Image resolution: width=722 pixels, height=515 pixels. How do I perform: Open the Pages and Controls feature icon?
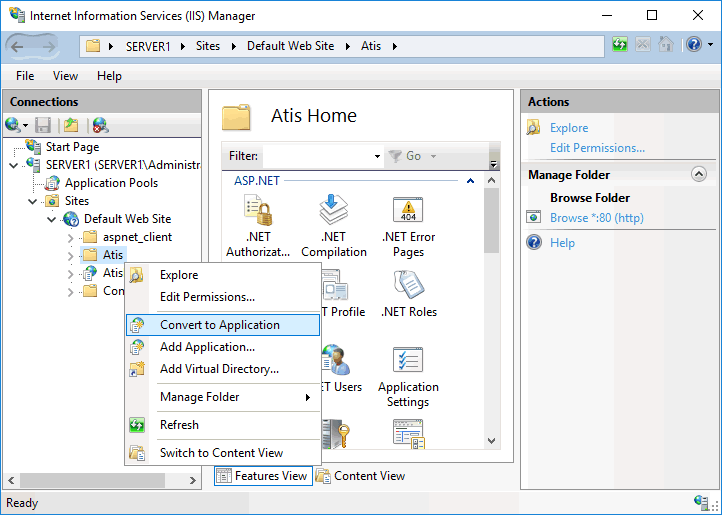tap(408, 433)
